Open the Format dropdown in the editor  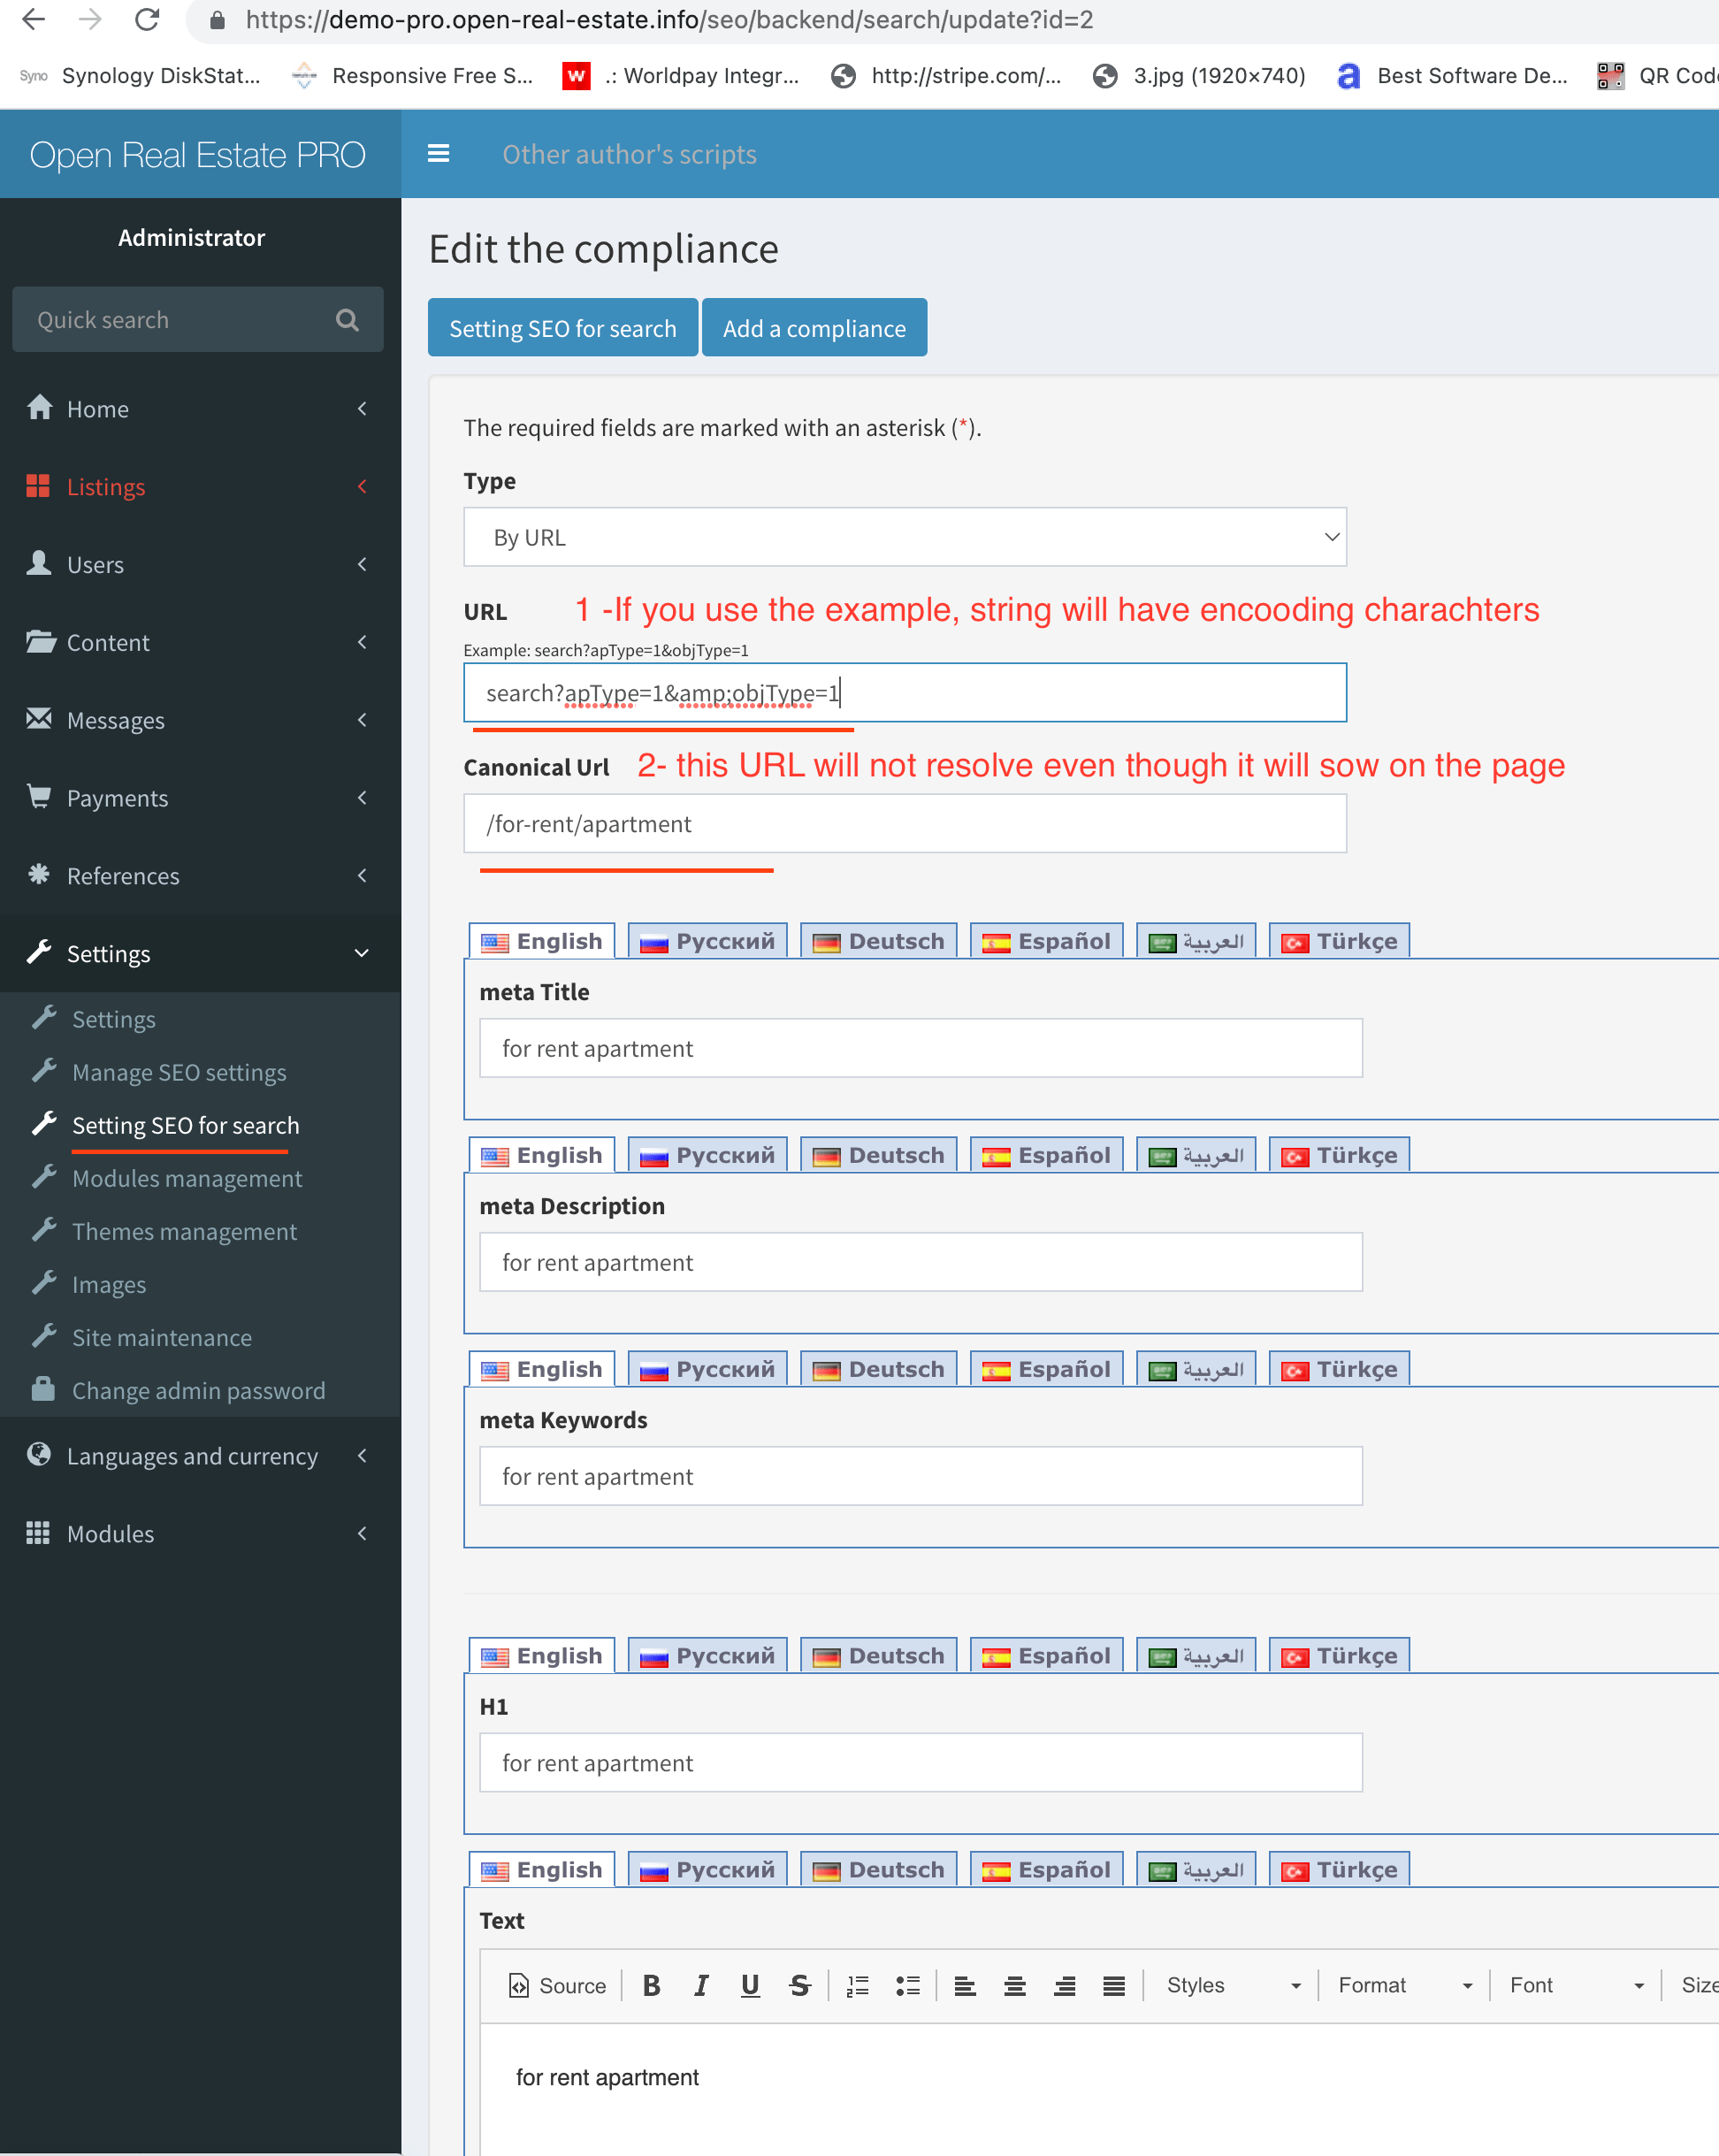coord(1404,1985)
